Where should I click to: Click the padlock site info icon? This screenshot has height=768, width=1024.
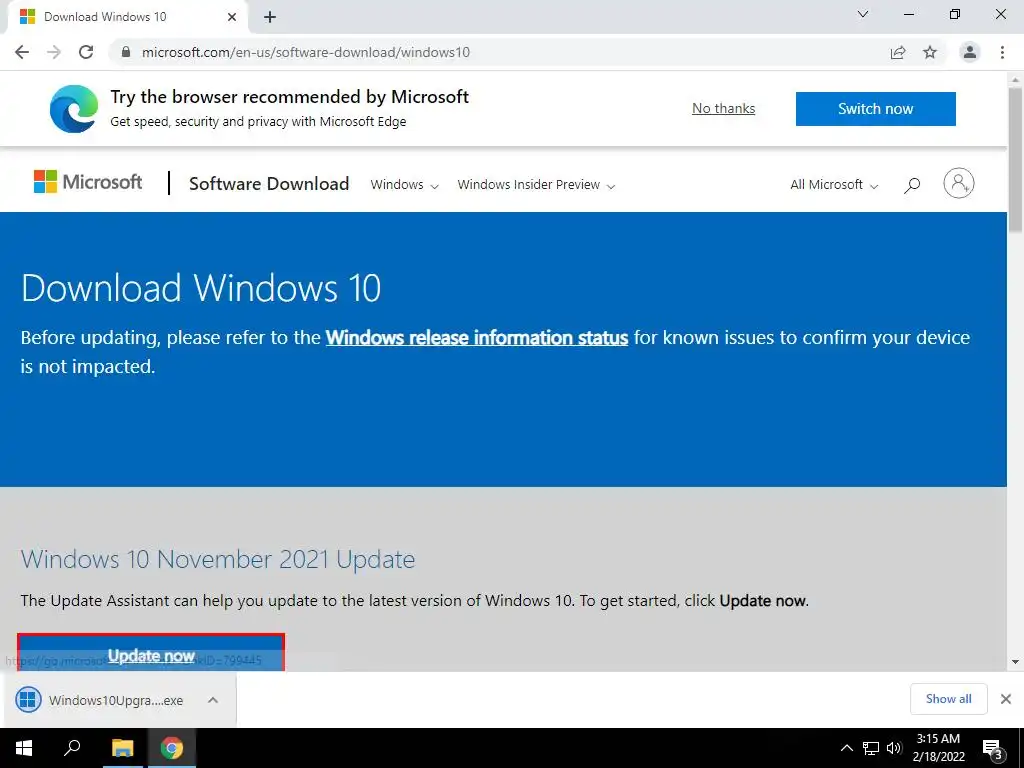tap(127, 52)
